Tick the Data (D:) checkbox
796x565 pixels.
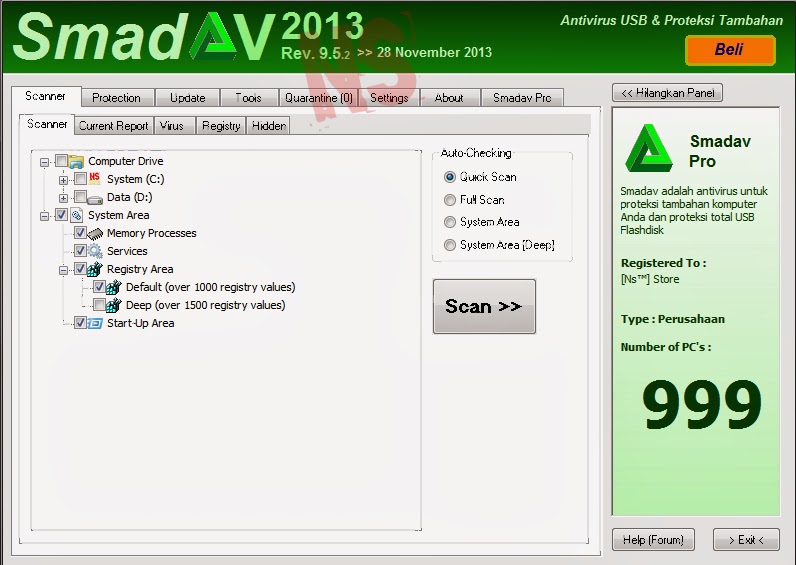coord(80,197)
